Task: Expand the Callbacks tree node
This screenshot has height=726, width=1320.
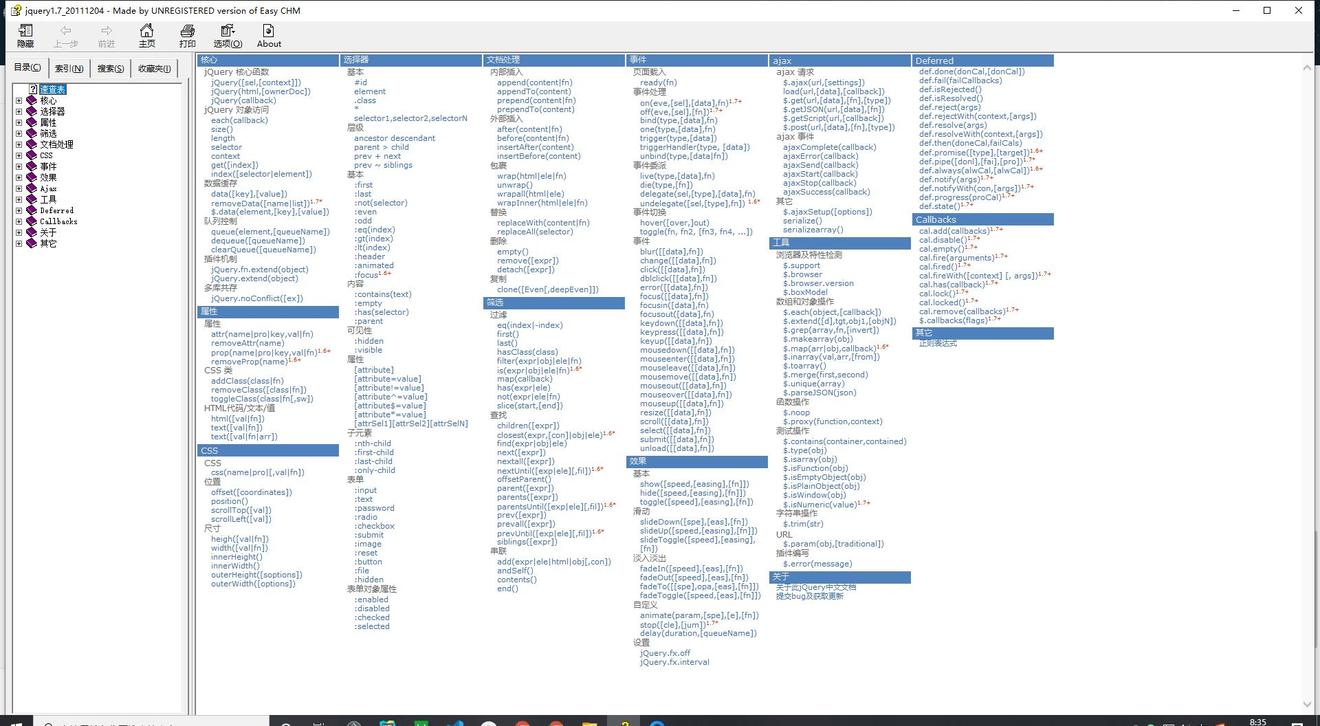Action: coord(18,221)
